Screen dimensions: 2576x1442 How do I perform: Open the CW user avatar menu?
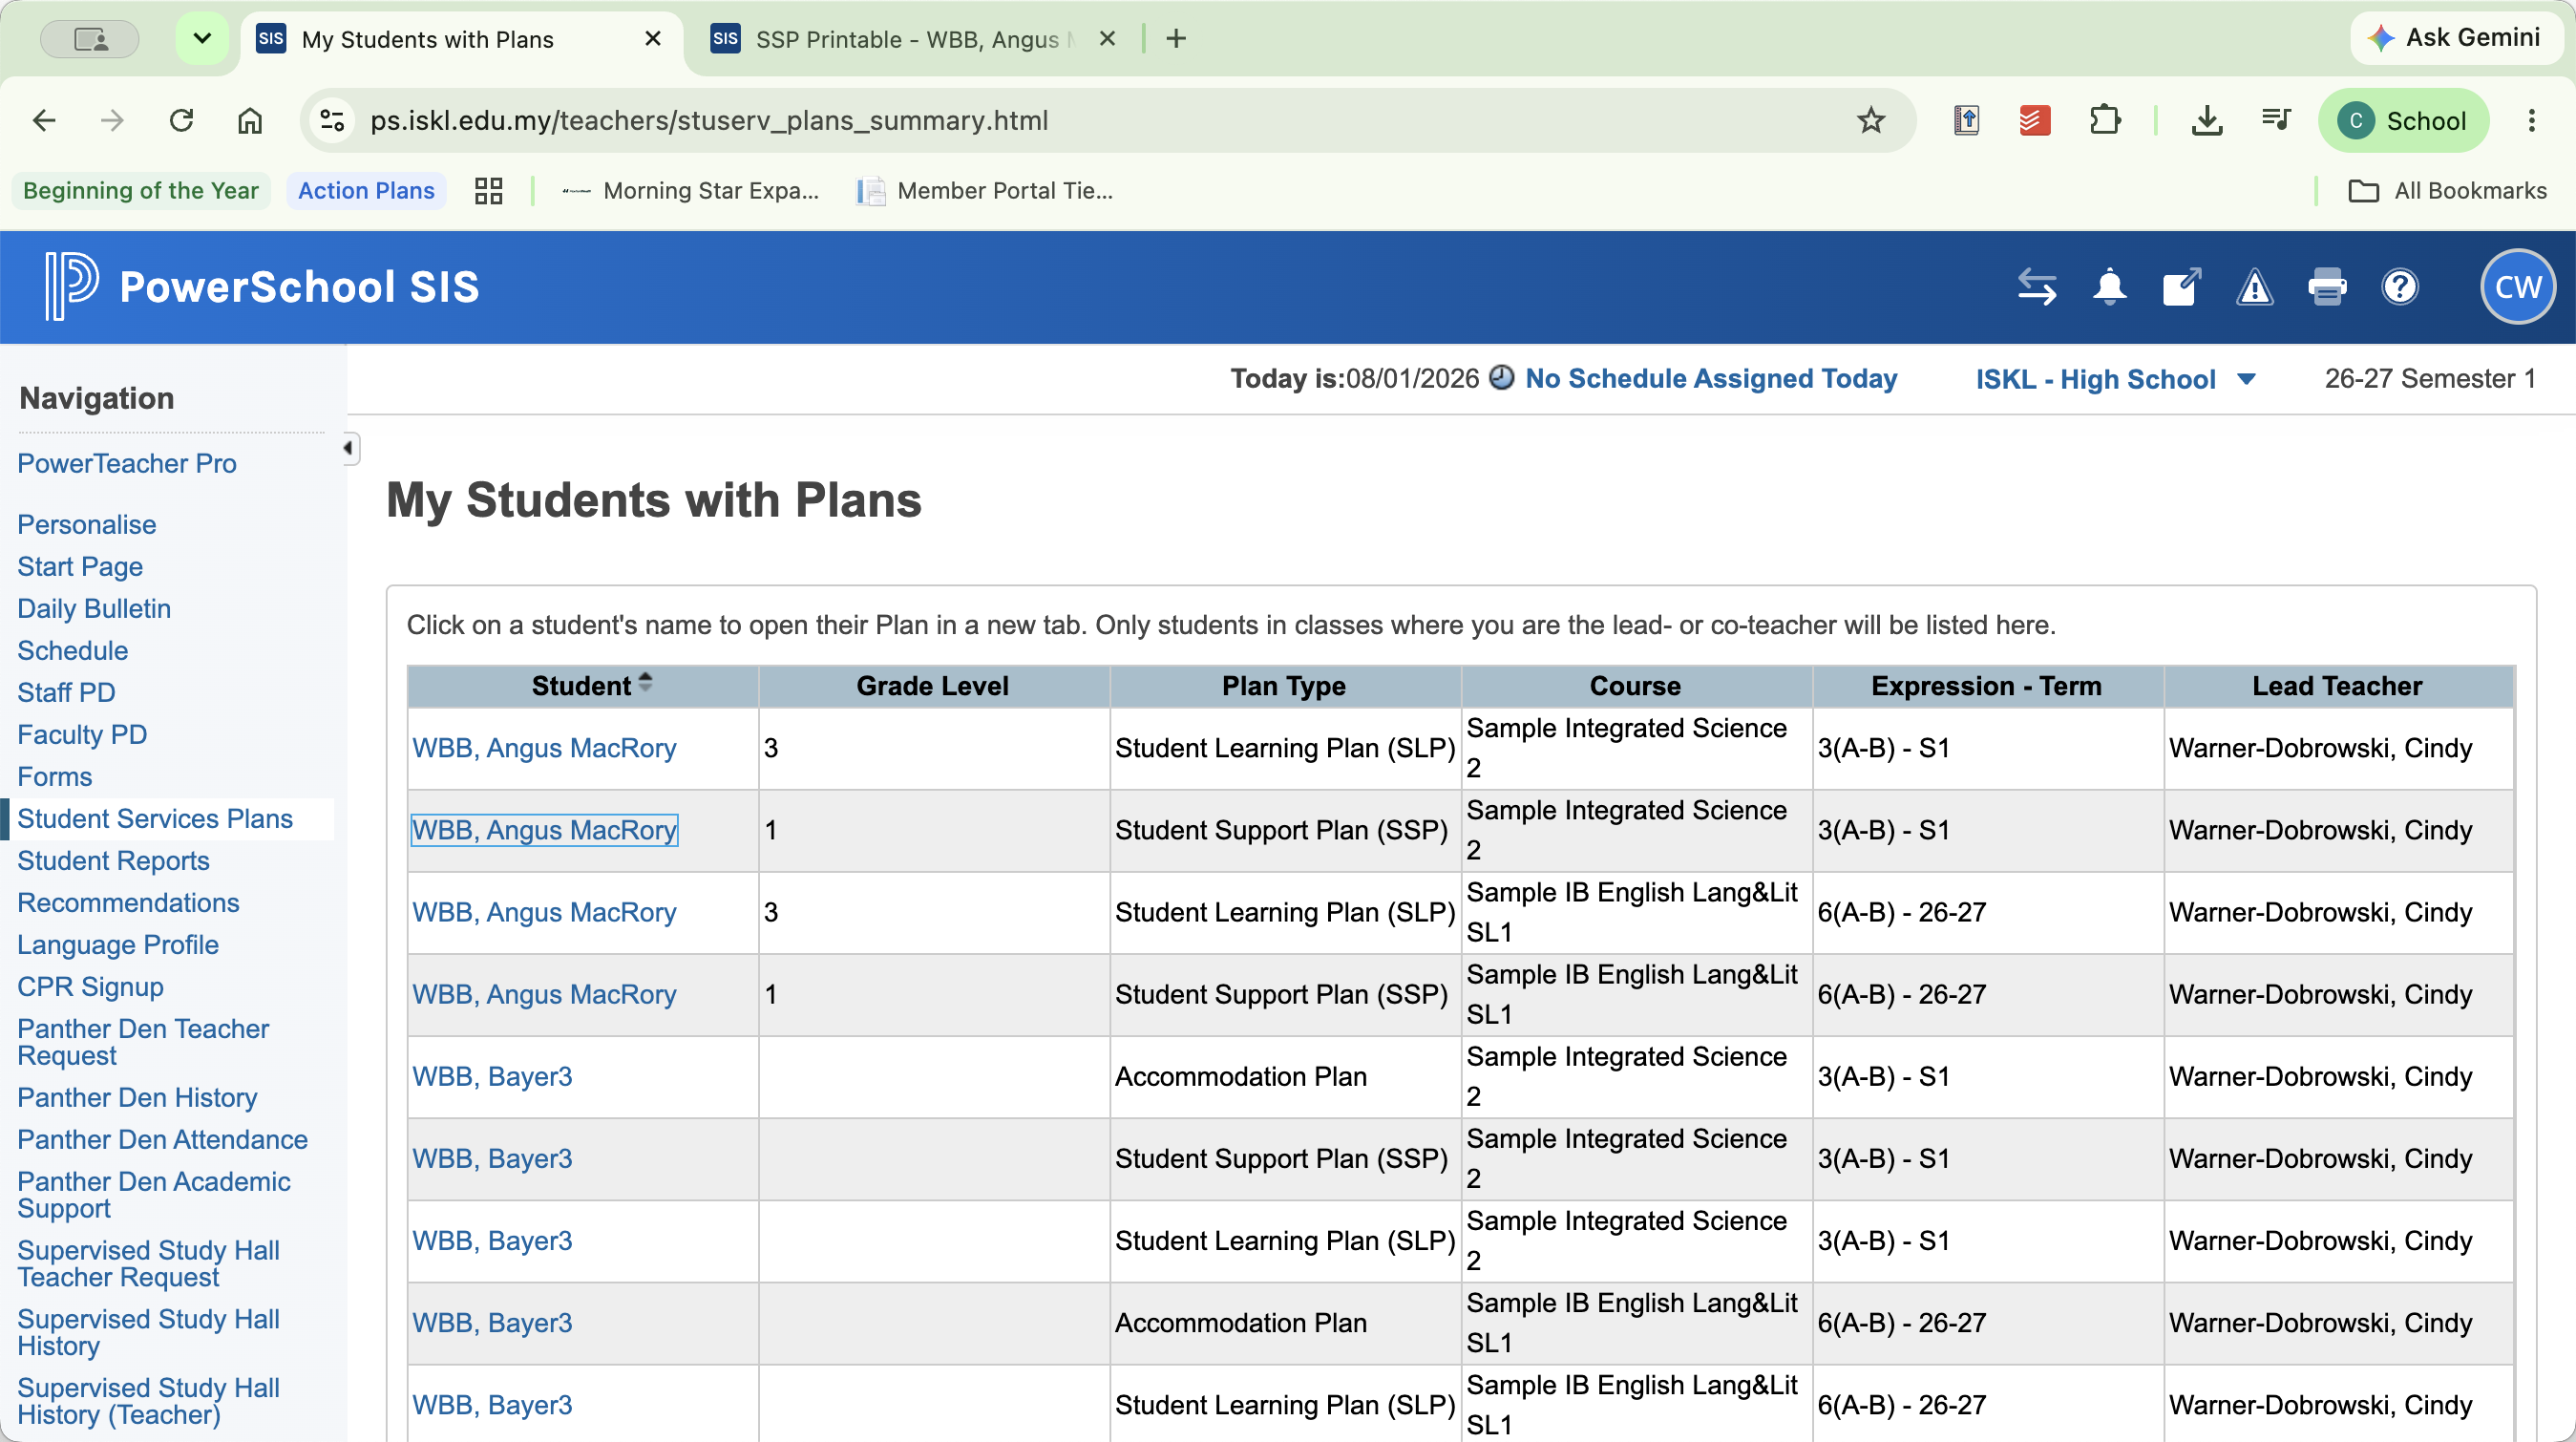pos(2518,287)
